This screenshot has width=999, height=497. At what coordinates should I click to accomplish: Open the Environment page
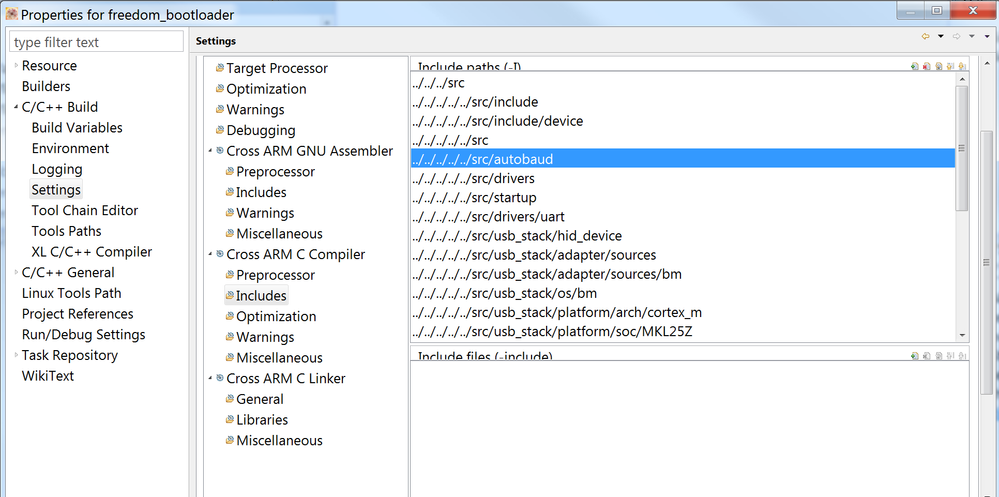[70, 148]
